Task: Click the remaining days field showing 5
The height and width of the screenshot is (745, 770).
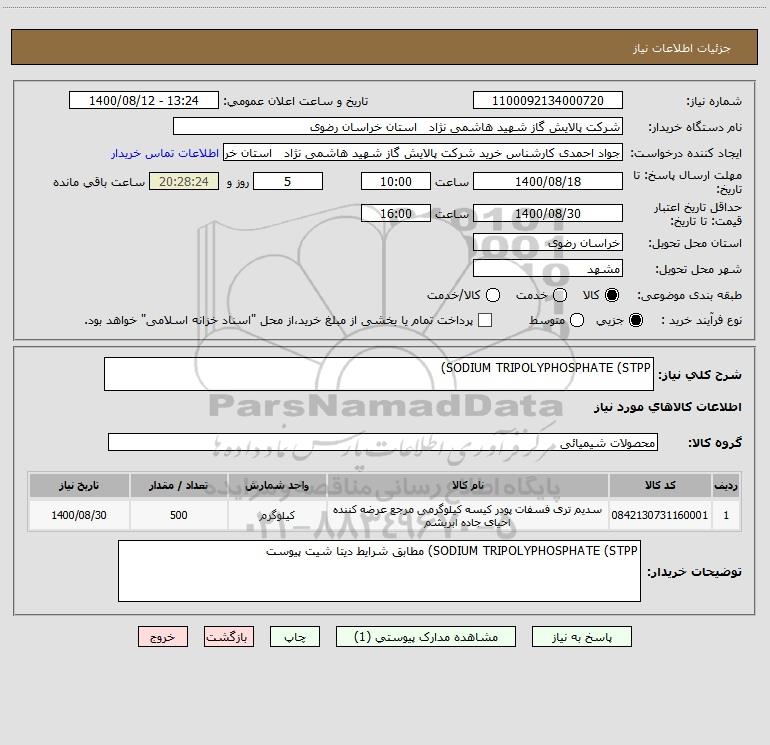Action: coord(288,181)
